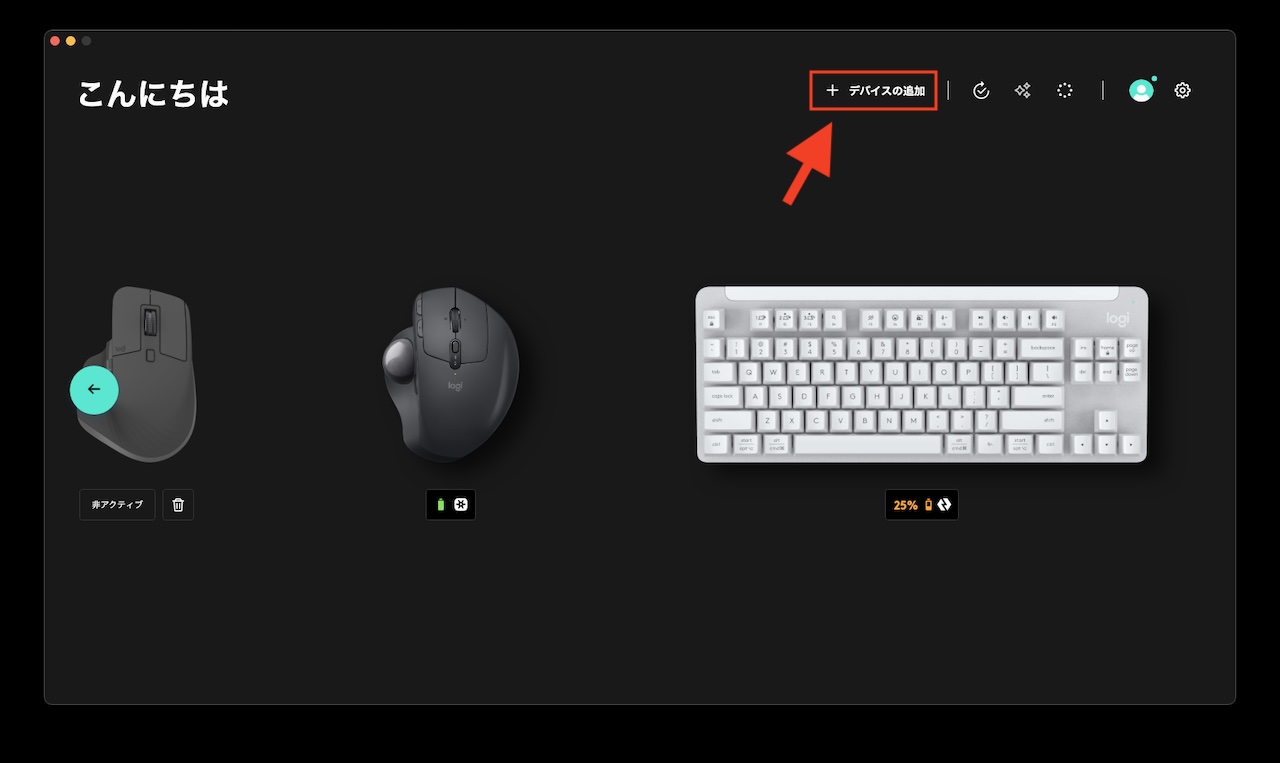The image size is (1280, 763).
Task: Open settings with the gear icon
Action: tap(1183, 91)
